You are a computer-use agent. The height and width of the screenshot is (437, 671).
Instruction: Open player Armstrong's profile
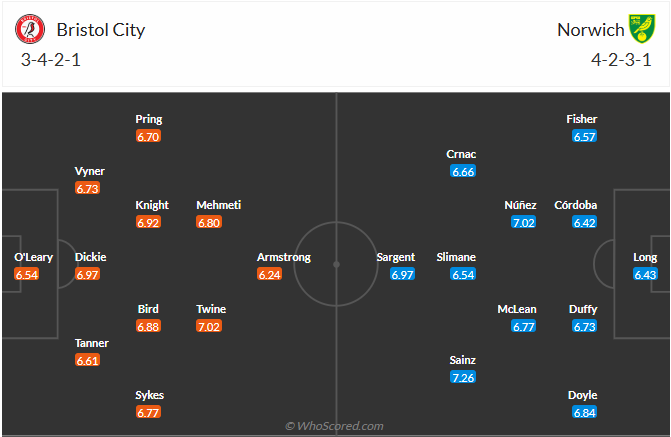pyautogui.click(x=284, y=257)
